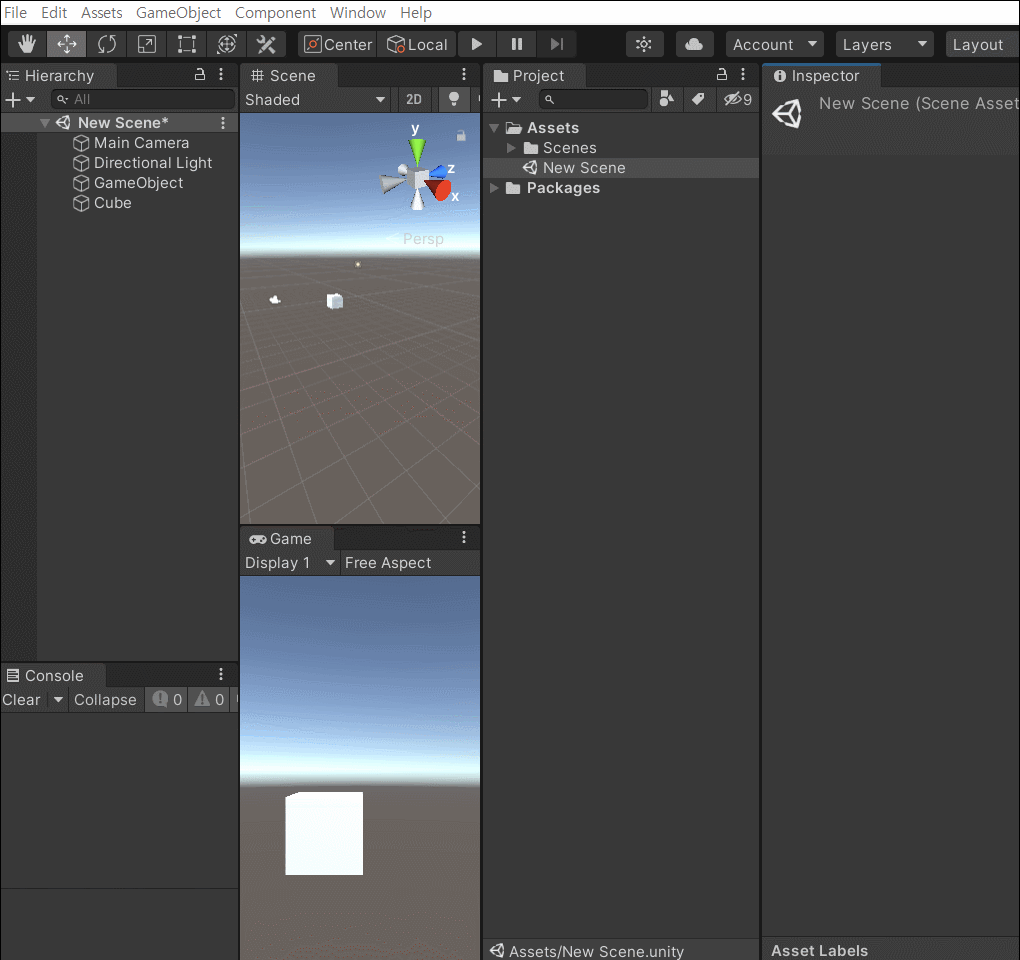
Task: Toggle pivot Center mode
Action: click(338, 44)
